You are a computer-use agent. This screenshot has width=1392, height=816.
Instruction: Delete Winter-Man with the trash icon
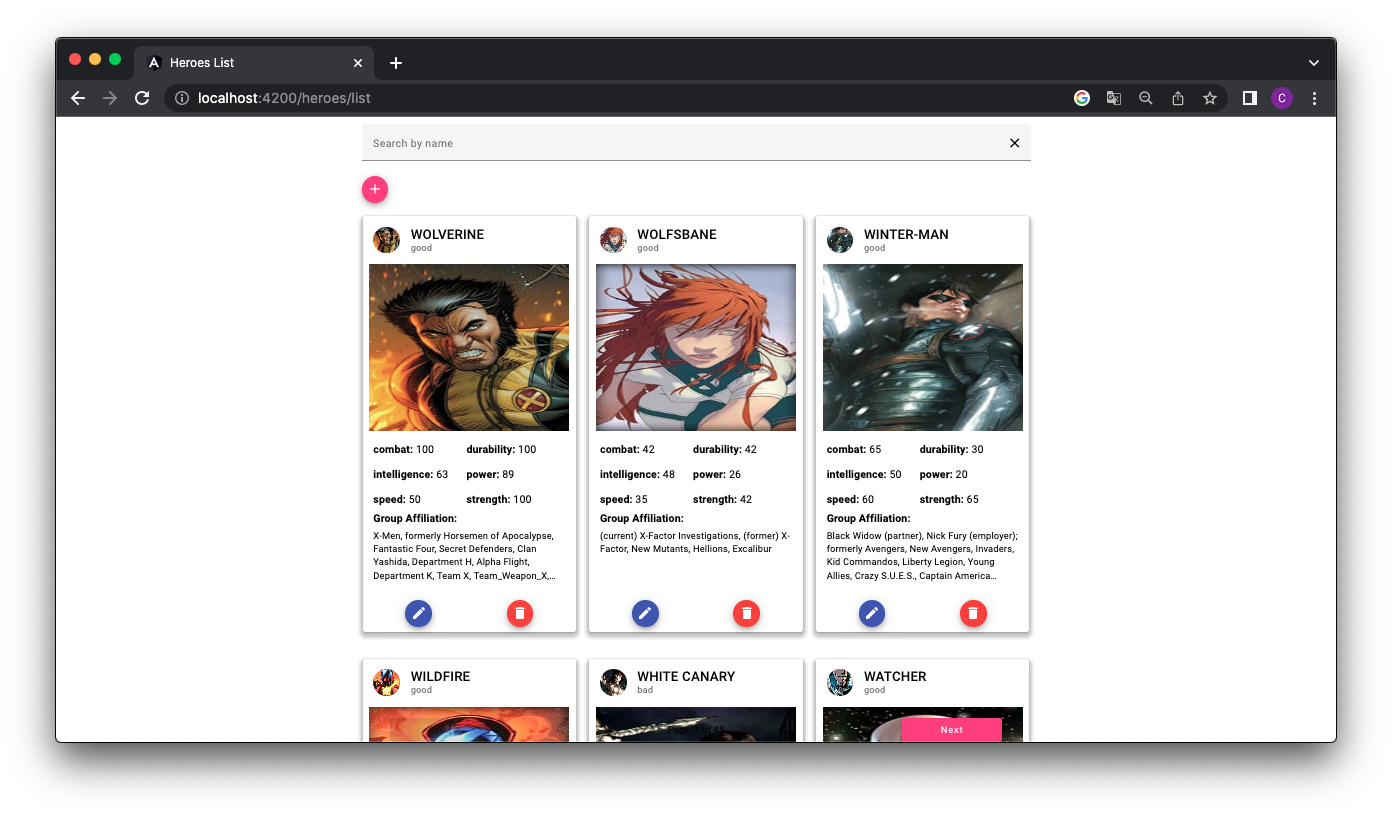(973, 613)
